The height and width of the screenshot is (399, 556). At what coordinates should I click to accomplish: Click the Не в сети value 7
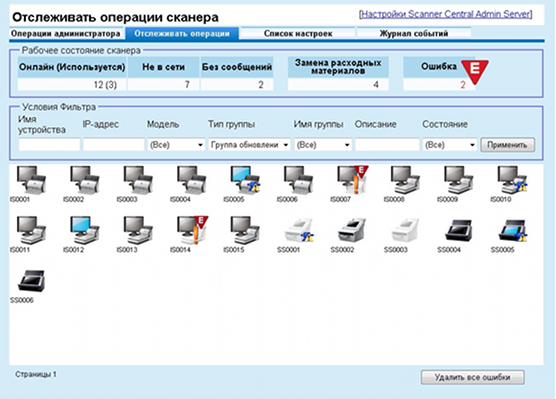187,85
